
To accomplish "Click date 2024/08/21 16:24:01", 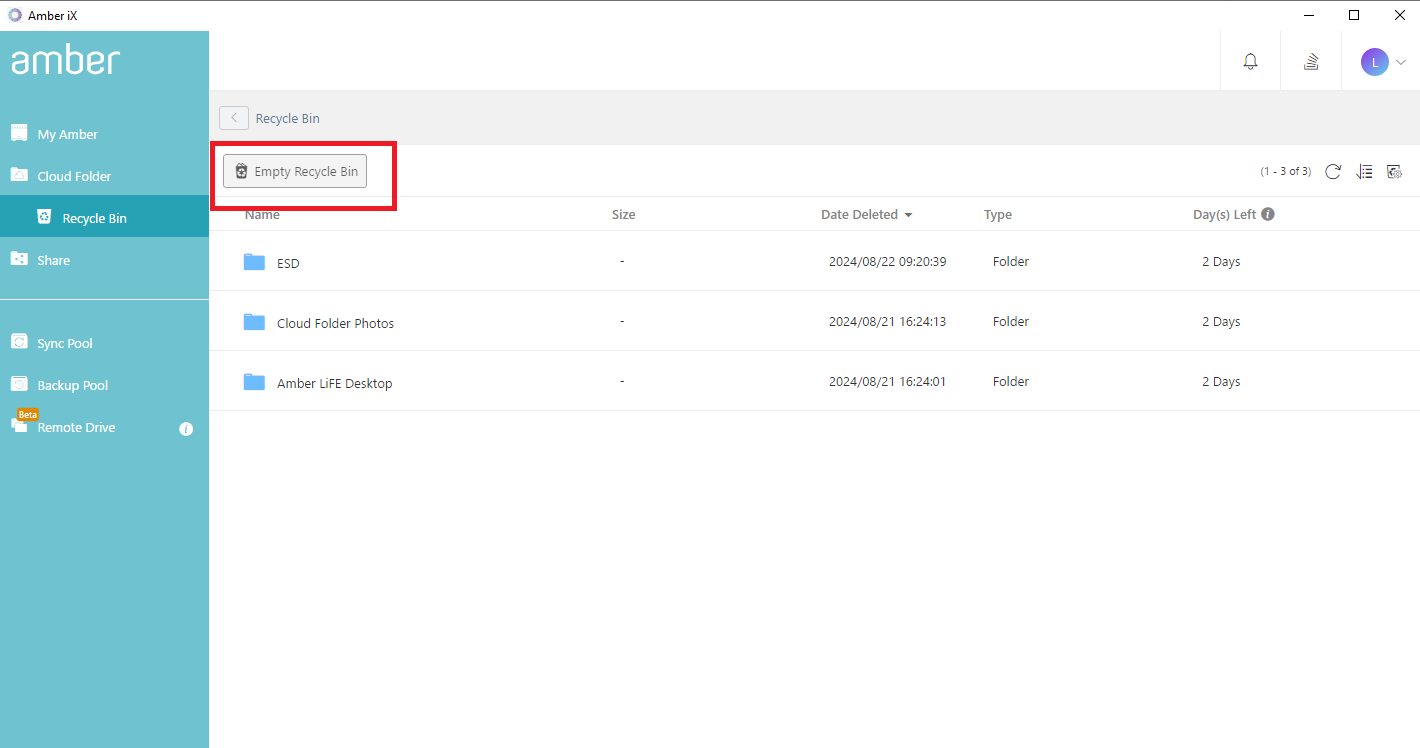I will point(888,382).
